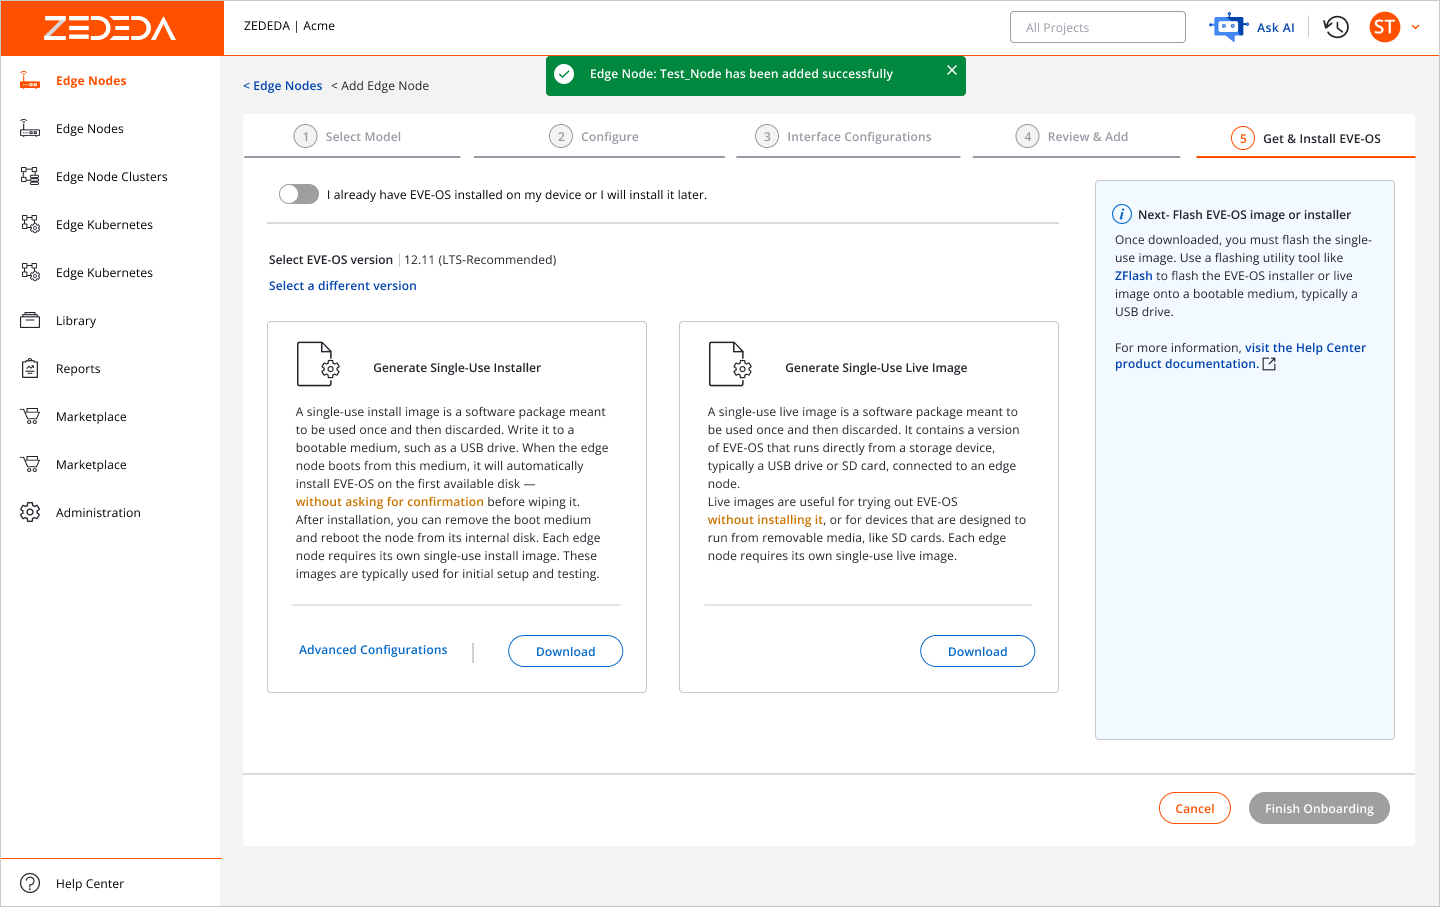The height and width of the screenshot is (907, 1440).
Task: Toggle the already have EVE-OS installed switch
Action: [298, 194]
